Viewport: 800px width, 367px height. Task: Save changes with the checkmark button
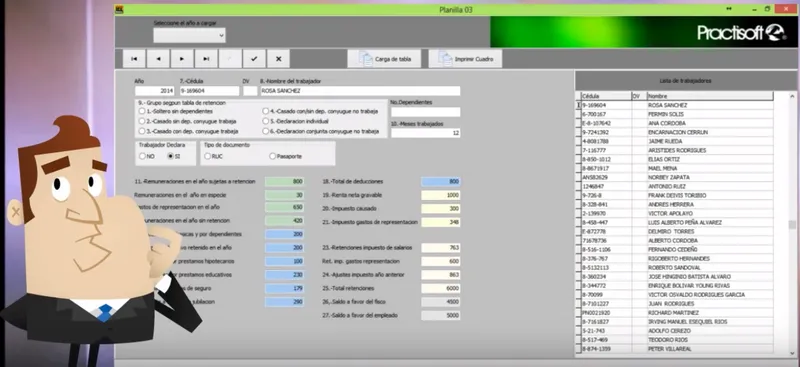(254, 59)
